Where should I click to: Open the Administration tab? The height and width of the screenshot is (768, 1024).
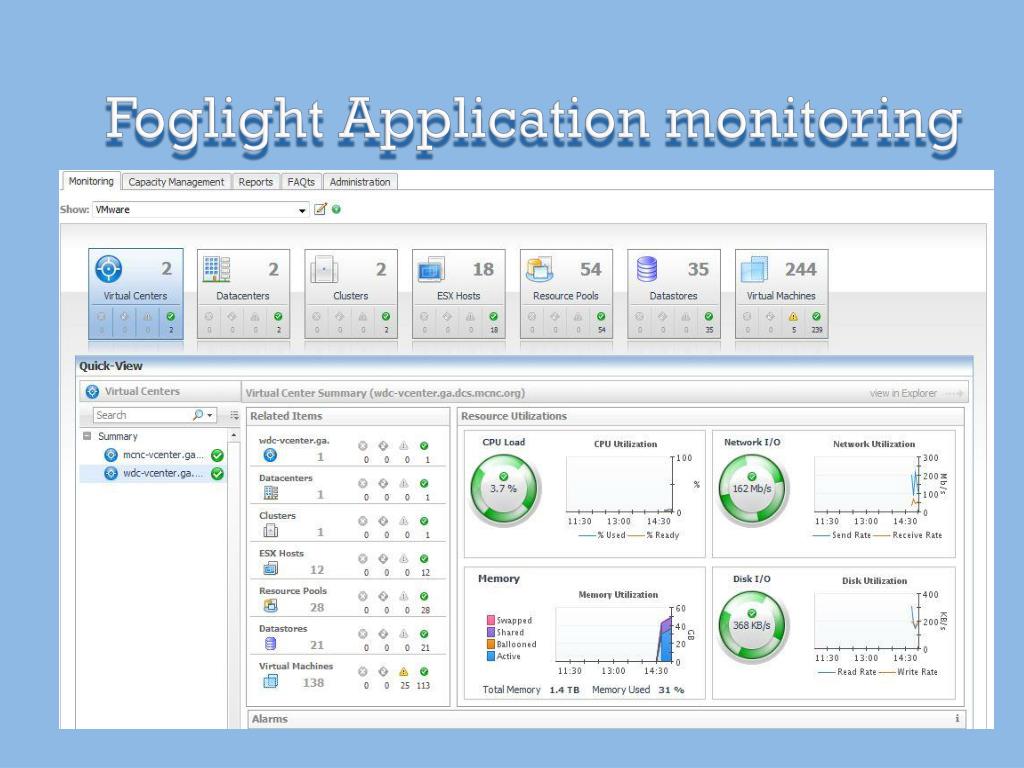[x=360, y=182]
